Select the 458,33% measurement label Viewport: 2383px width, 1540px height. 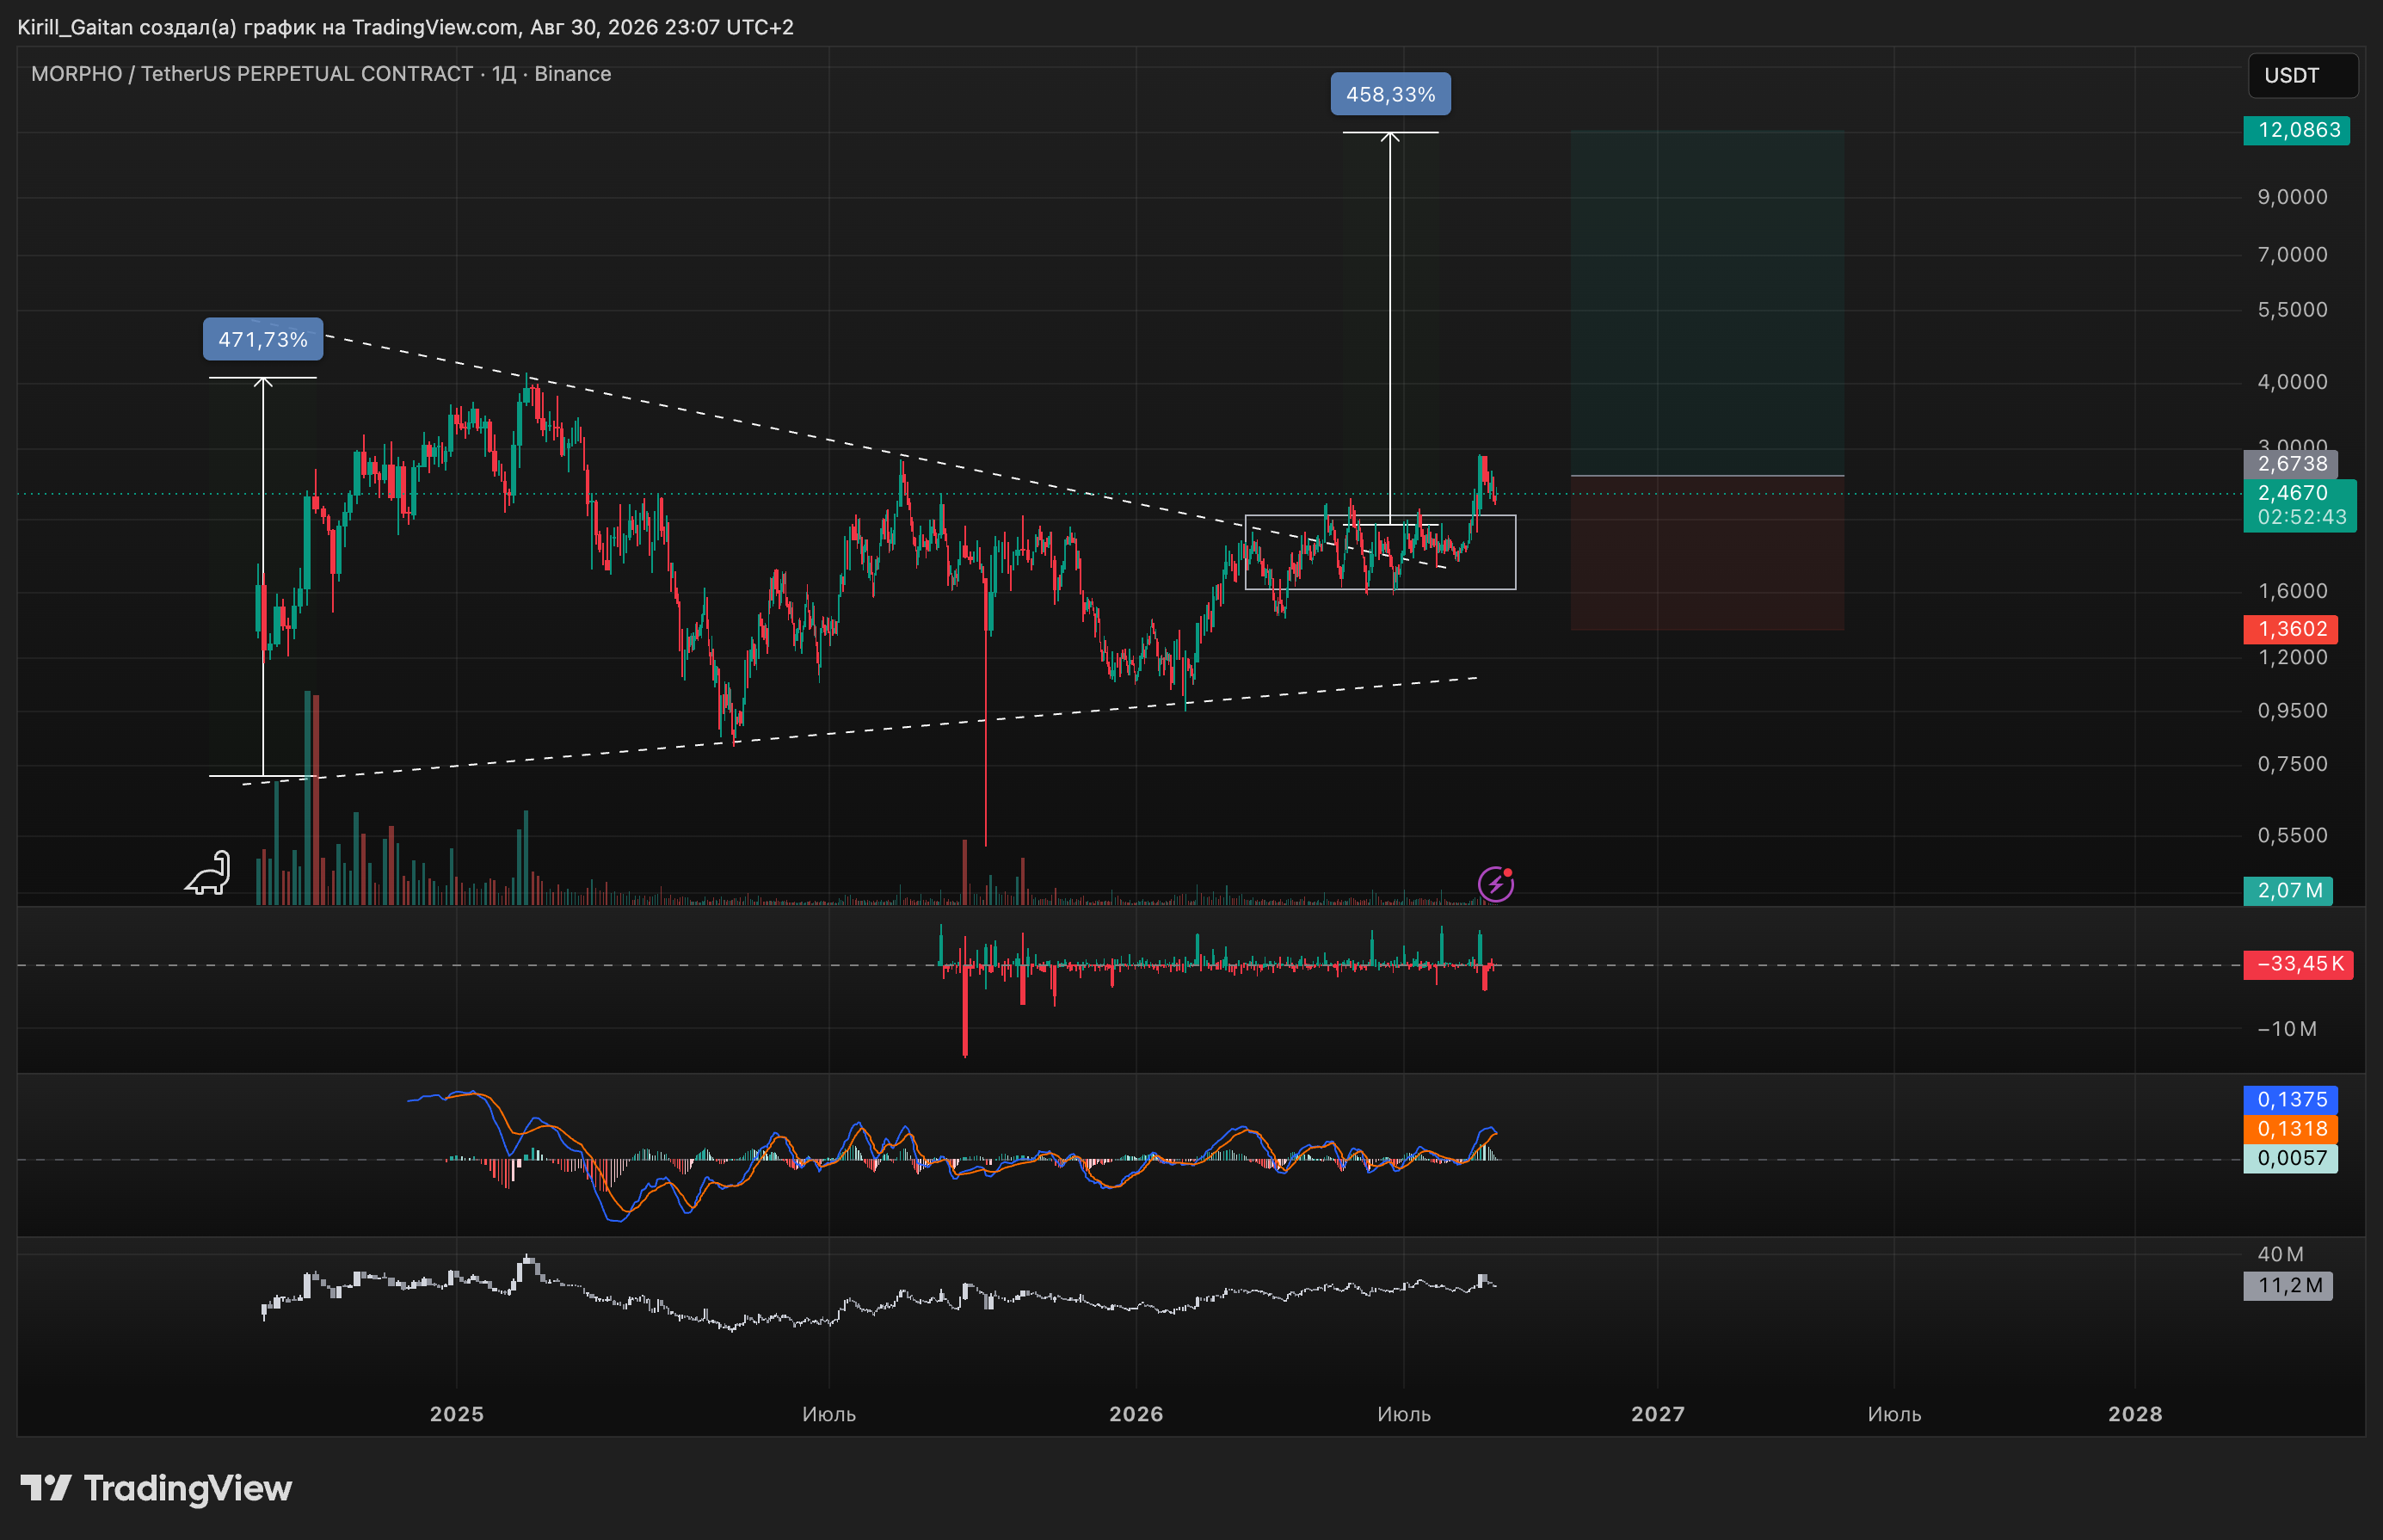[x=1390, y=94]
